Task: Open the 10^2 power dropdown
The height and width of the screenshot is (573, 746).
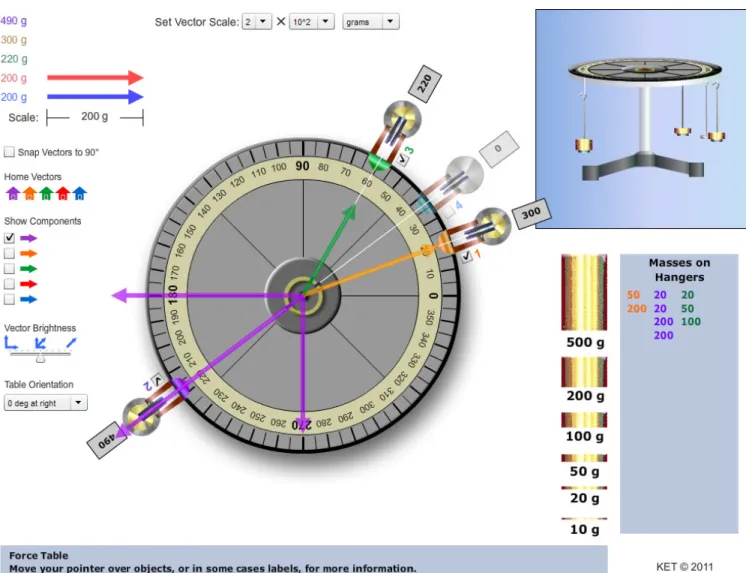Action: click(312, 22)
